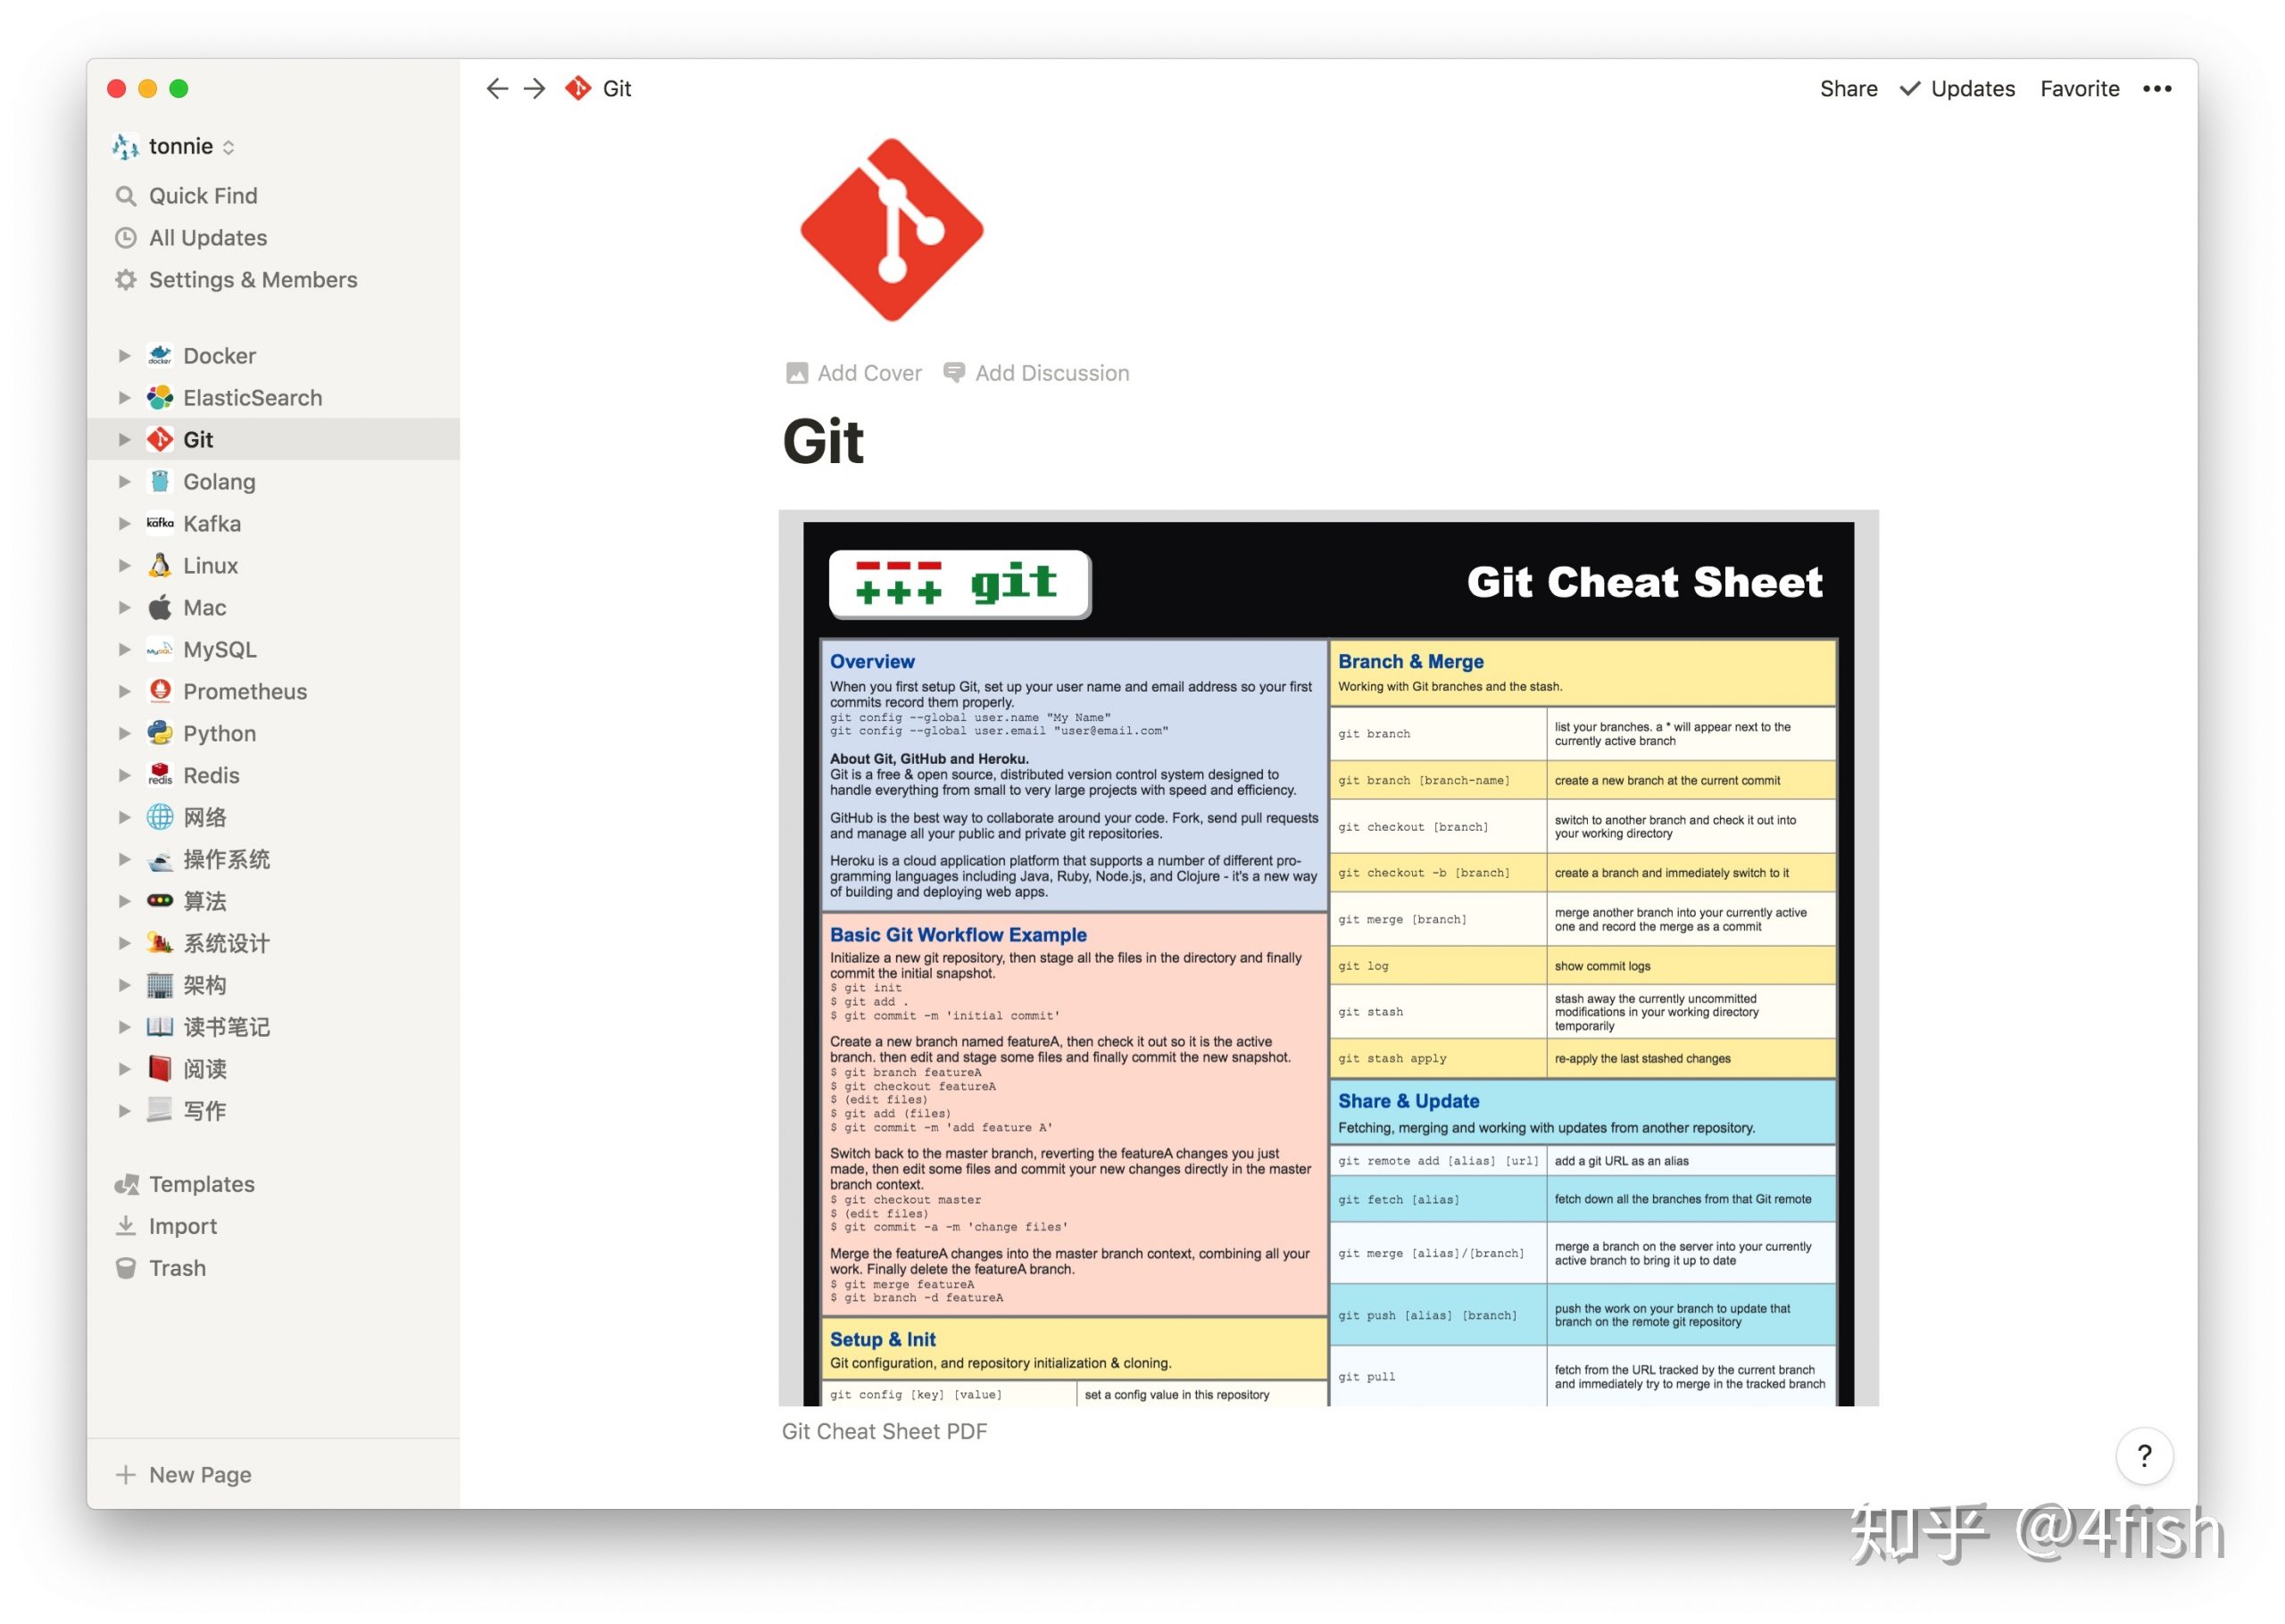The height and width of the screenshot is (1624, 2285).
Task: Click the Kafka icon in sidebar
Action: pyautogui.click(x=160, y=524)
